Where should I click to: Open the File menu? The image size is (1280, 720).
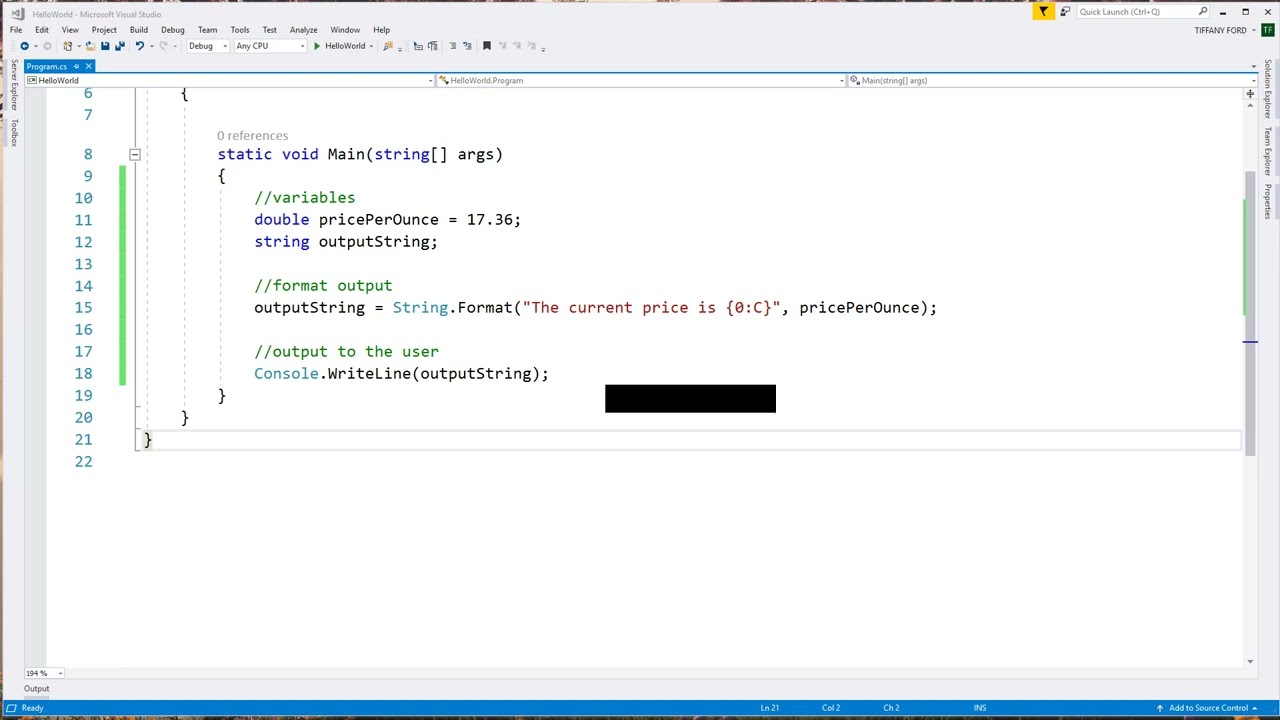point(16,30)
